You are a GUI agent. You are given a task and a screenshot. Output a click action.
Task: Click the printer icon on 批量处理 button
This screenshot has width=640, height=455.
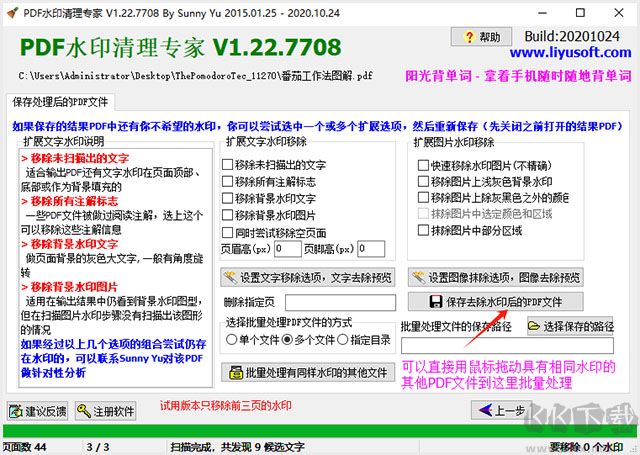[236, 373]
